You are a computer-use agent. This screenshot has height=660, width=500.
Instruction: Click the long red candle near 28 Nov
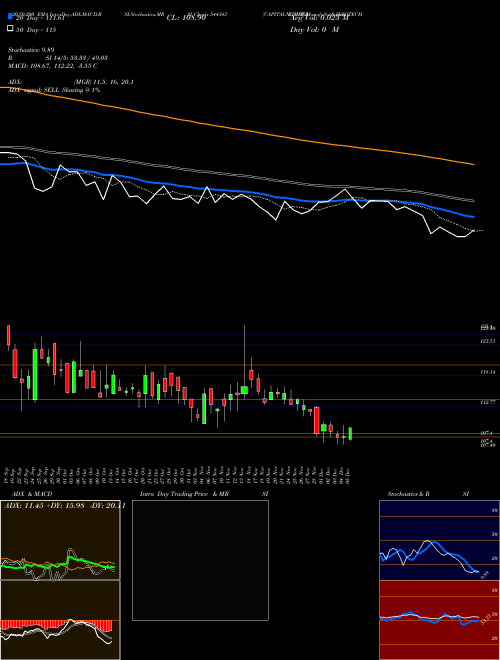coord(316,420)
